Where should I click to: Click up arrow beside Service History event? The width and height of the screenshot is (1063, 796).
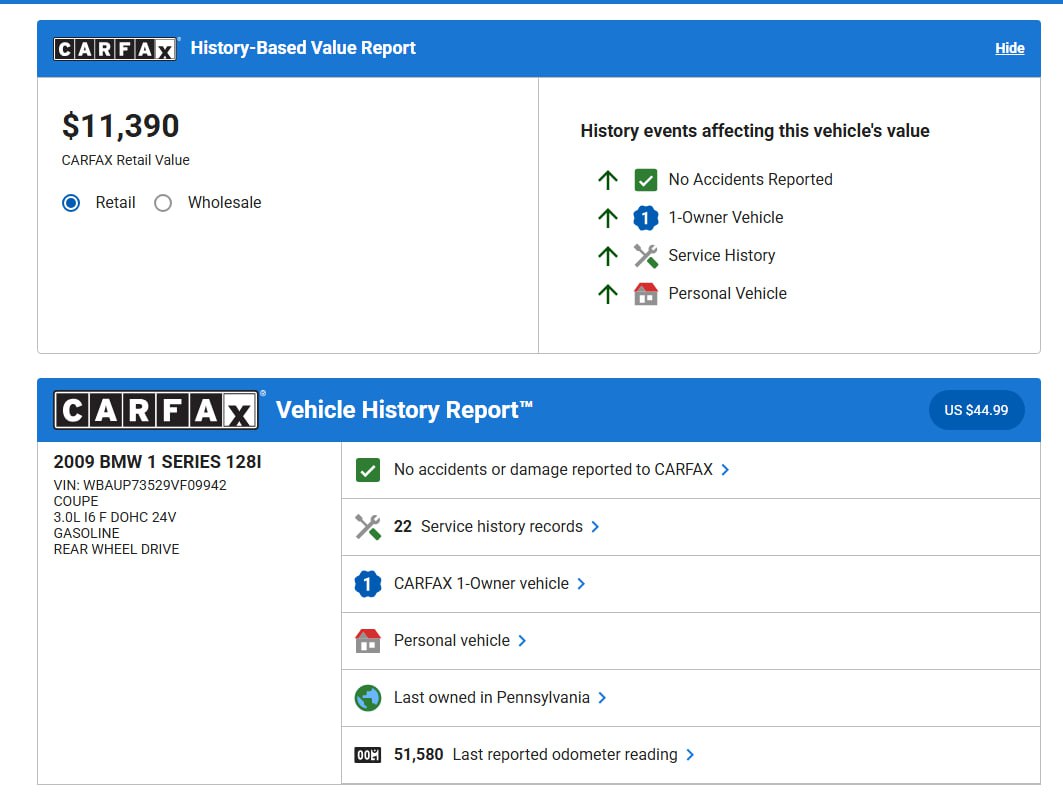click(x=607, y=256)
